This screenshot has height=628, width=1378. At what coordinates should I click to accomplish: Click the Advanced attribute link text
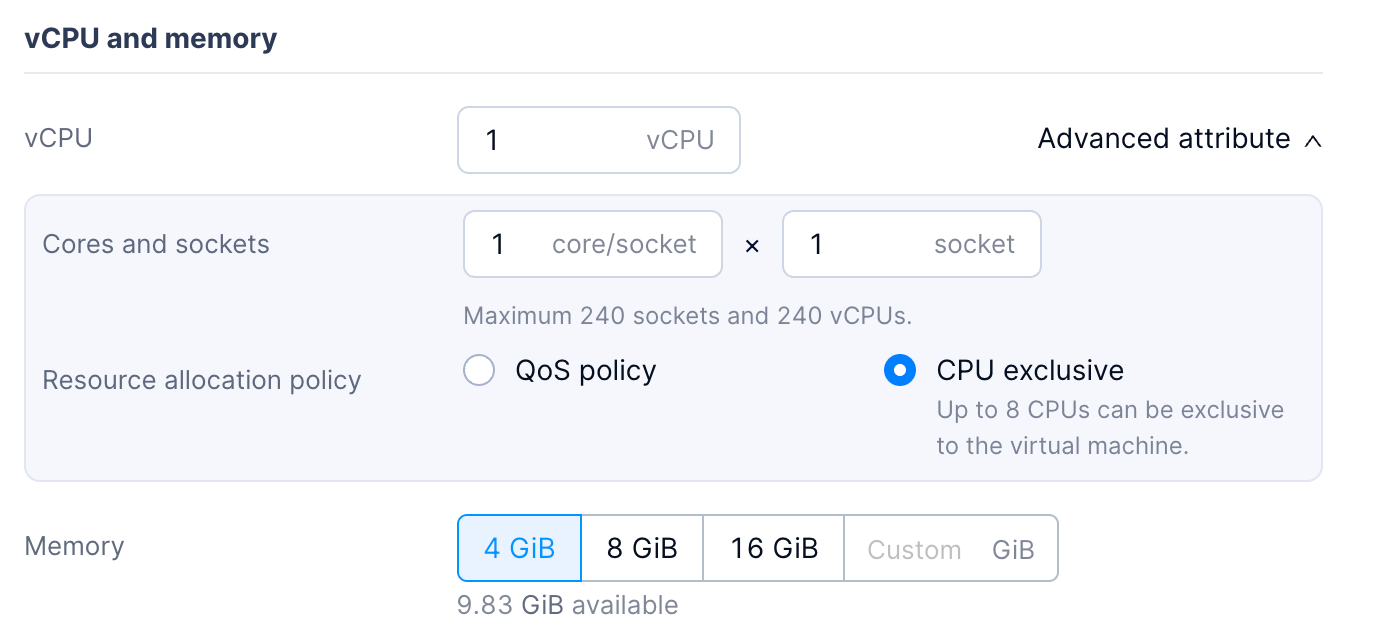pyautogui.click(x=1163, y=139)
